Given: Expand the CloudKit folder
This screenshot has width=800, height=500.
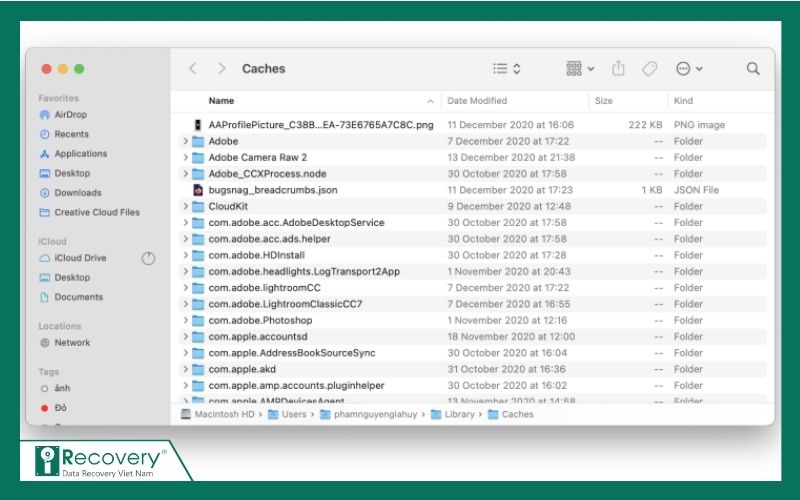Looking at the screenshot, I should click(186, 207).
